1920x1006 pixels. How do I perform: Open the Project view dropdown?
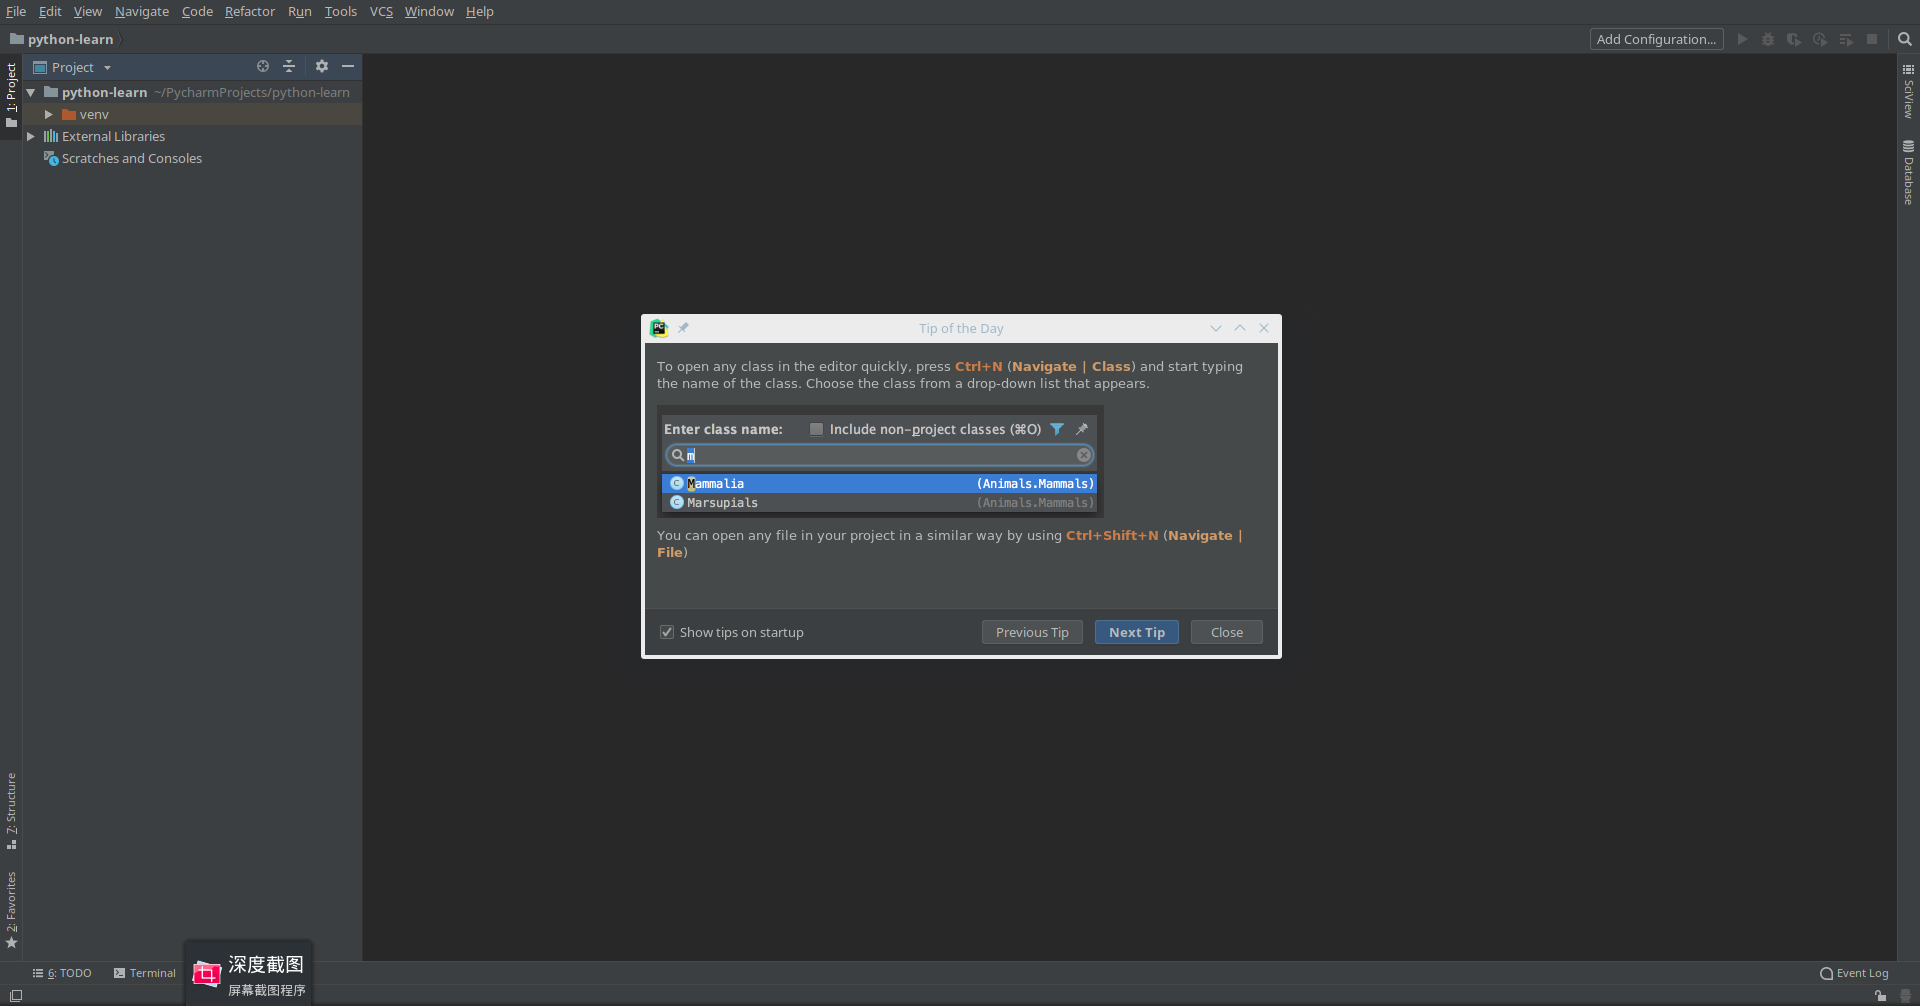72,67
